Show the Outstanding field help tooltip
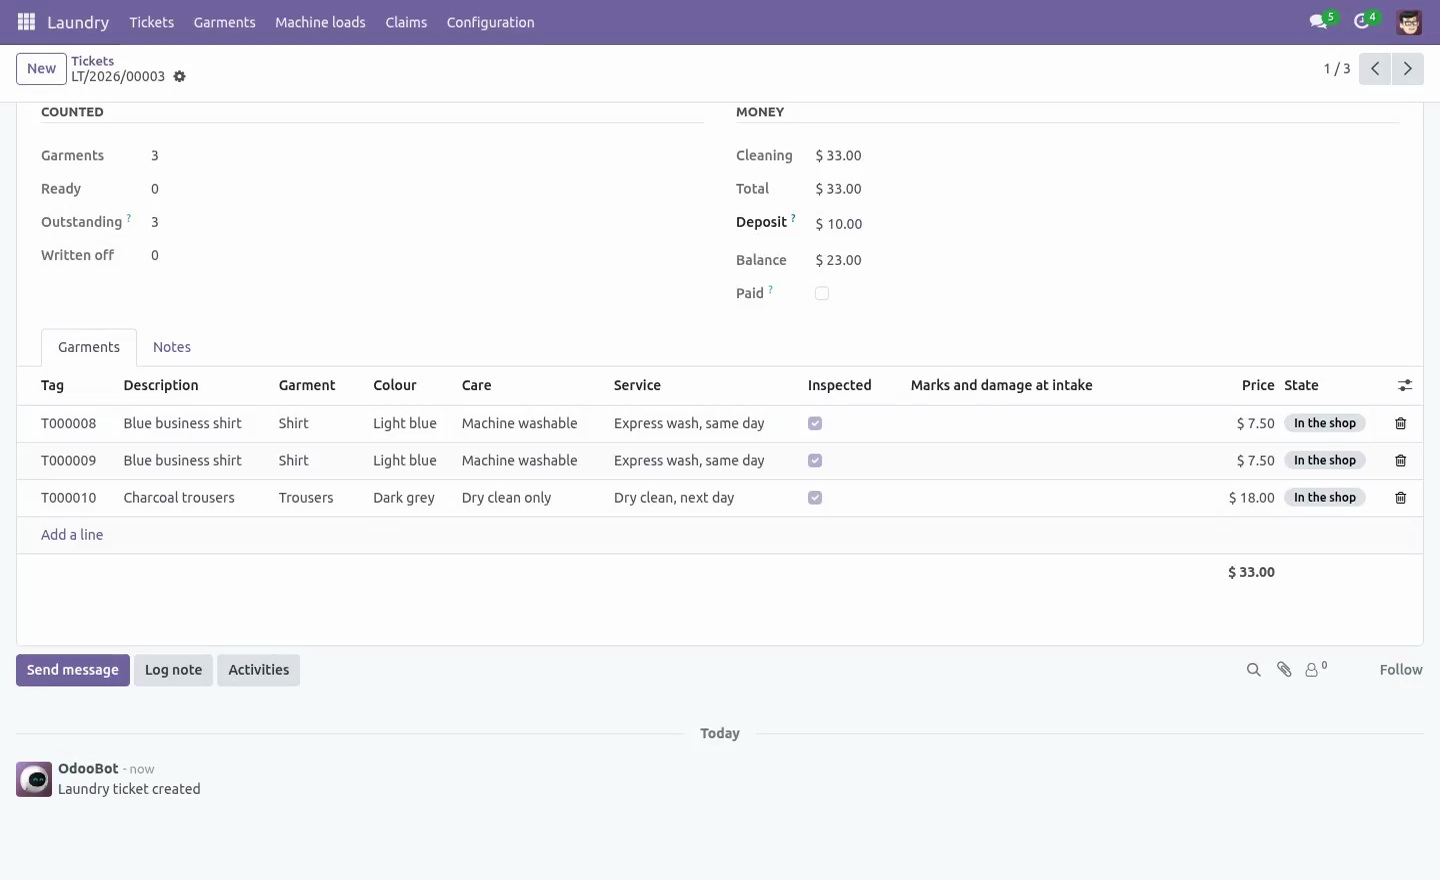Screen dimensions: 1440x880 click(x=129, y=217)
